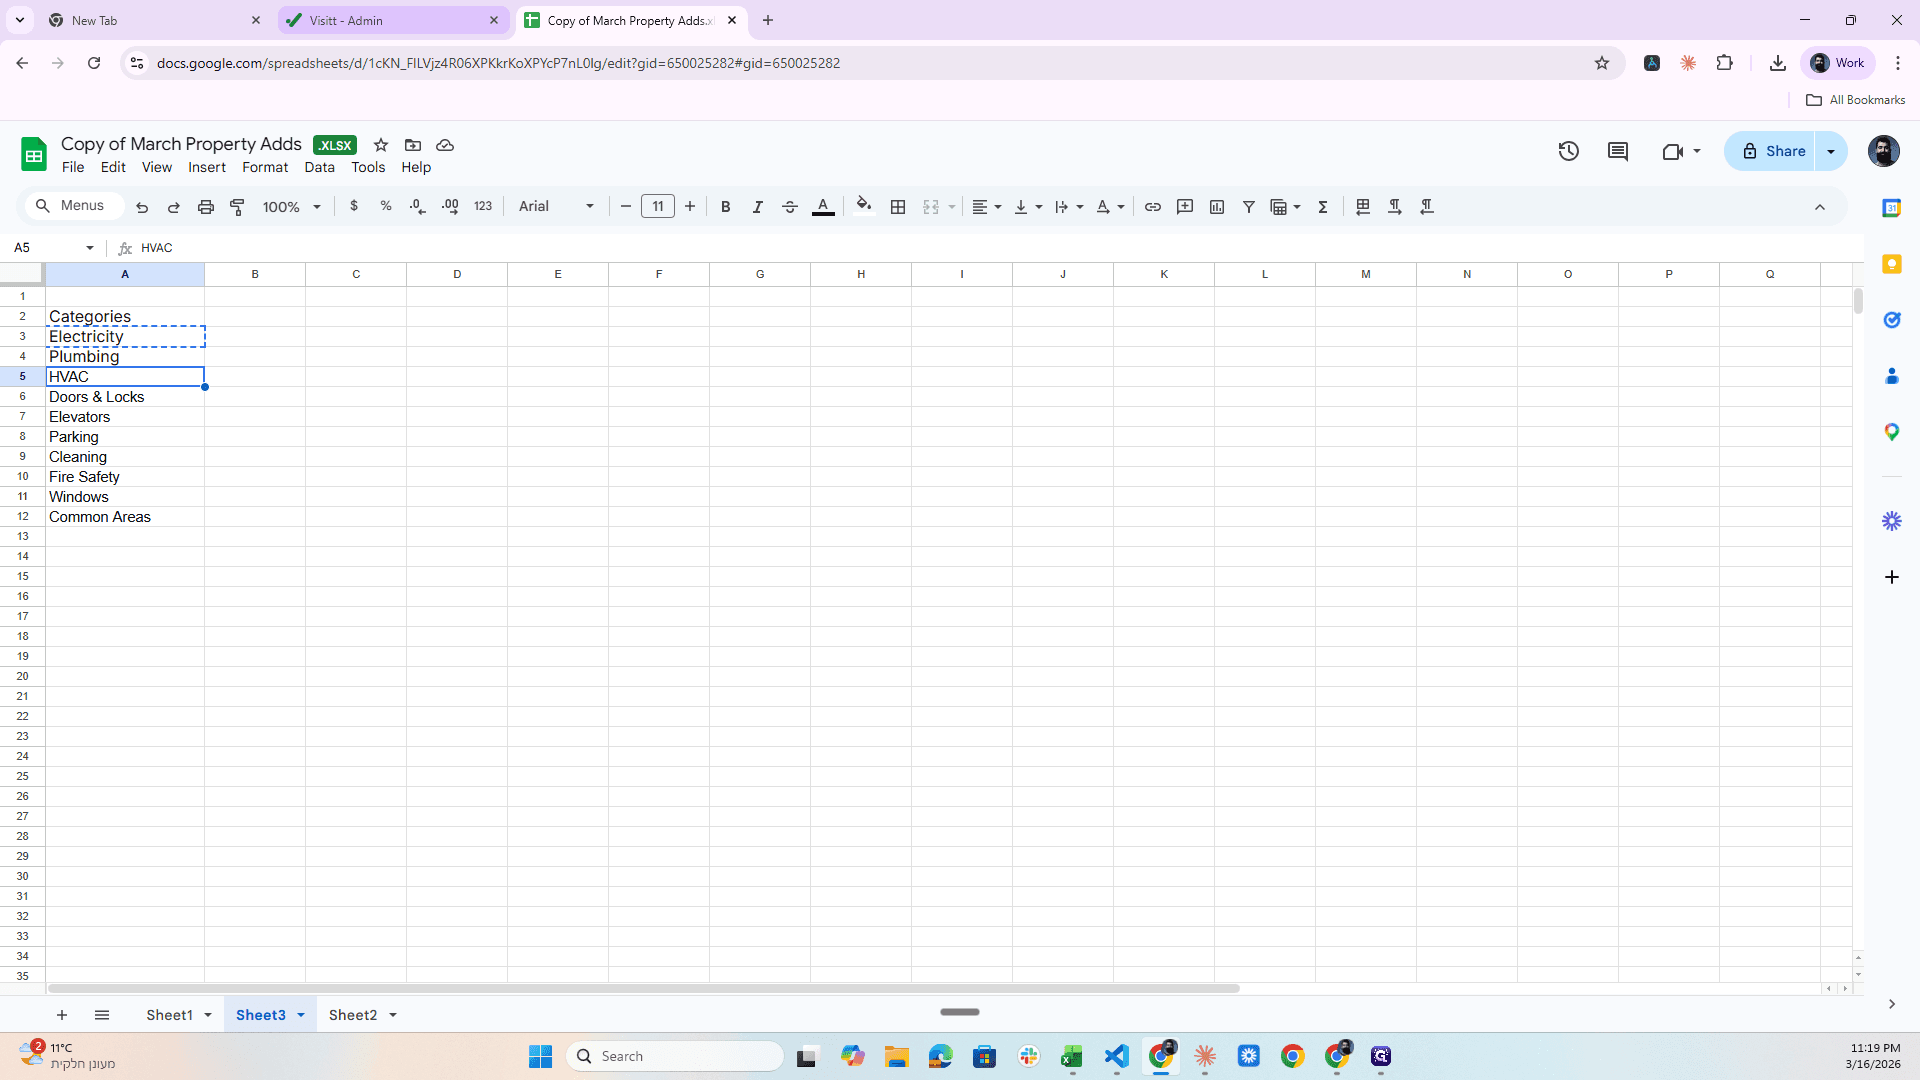This screenshot has height=1080, width=1920.
Task: Open comments panel icon
Action: tap(1618, 151)
